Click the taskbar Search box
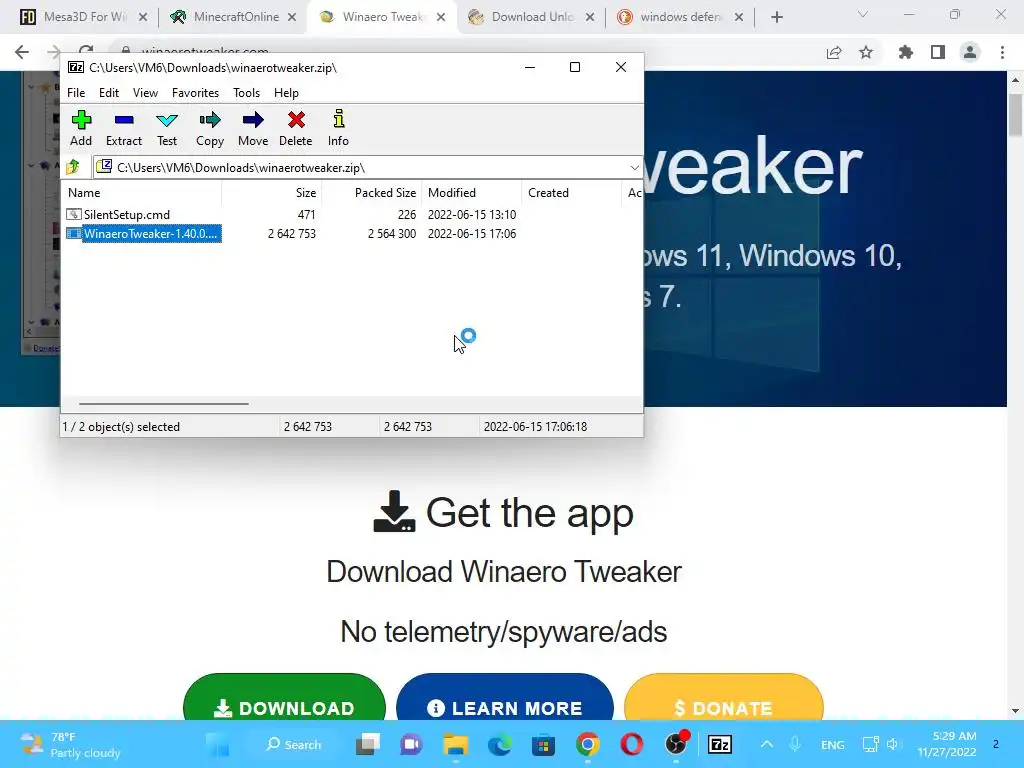This screenshot has width=1024, height=768. click(x=294, y=744)
